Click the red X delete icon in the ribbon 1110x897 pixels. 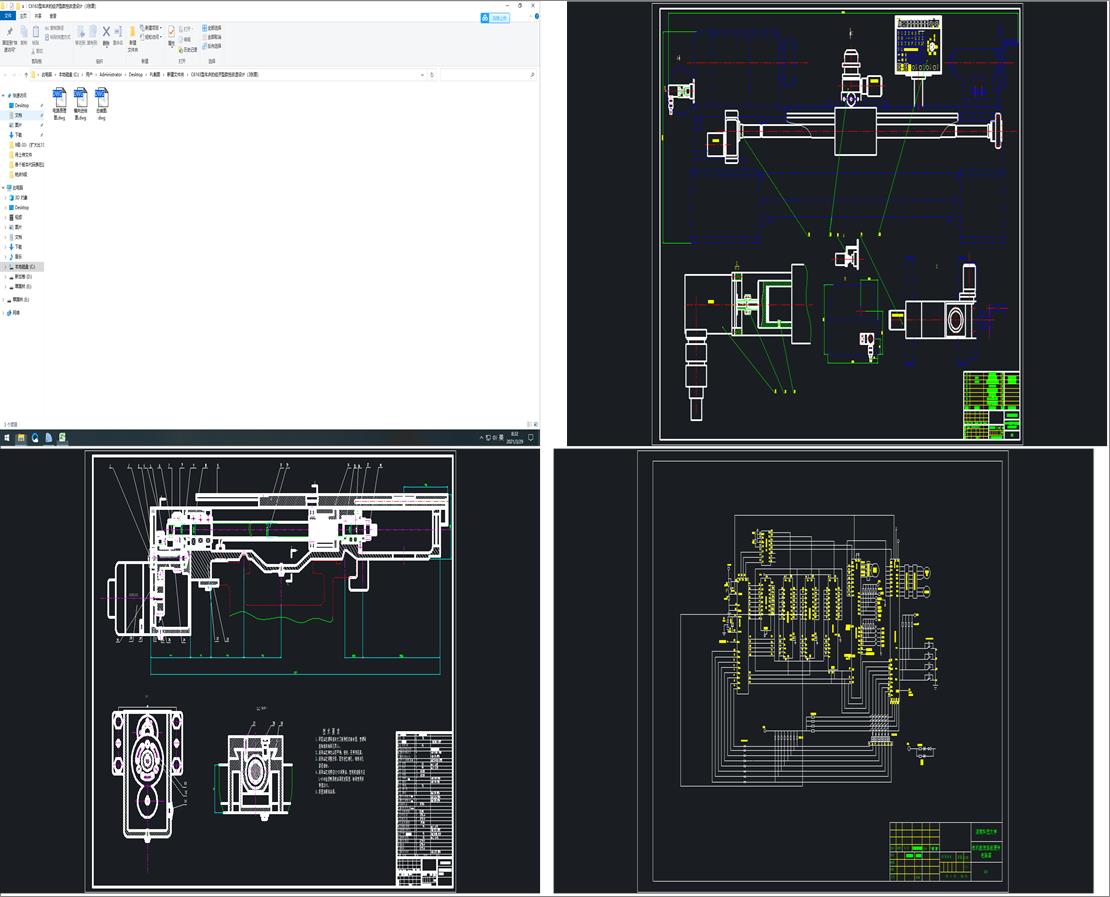point(106,32)
